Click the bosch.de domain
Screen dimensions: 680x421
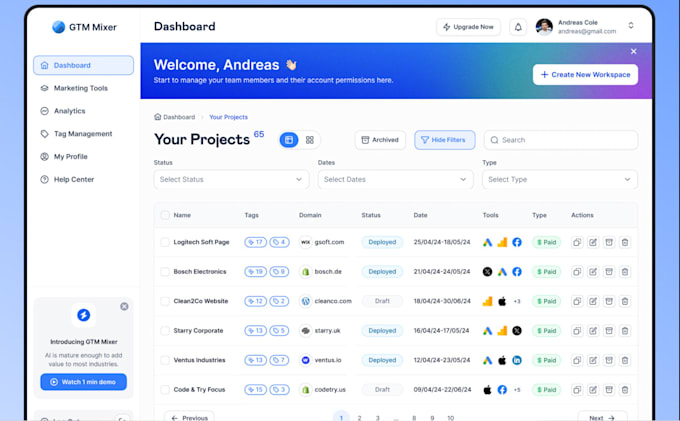pos(328,271)
